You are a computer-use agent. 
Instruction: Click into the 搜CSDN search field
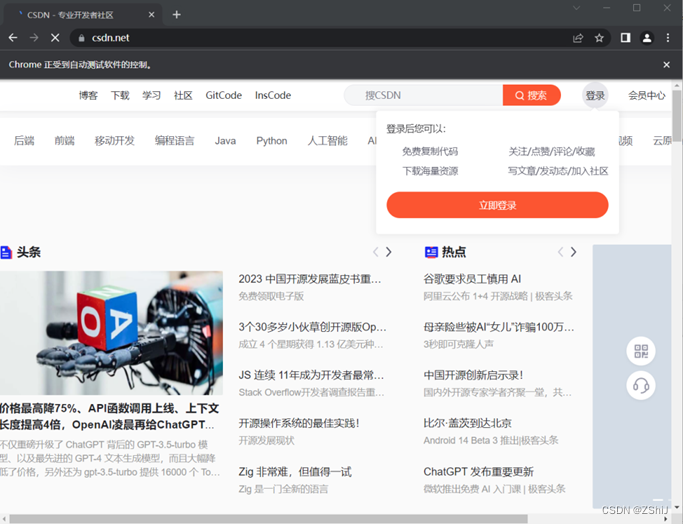coord(423,95)
